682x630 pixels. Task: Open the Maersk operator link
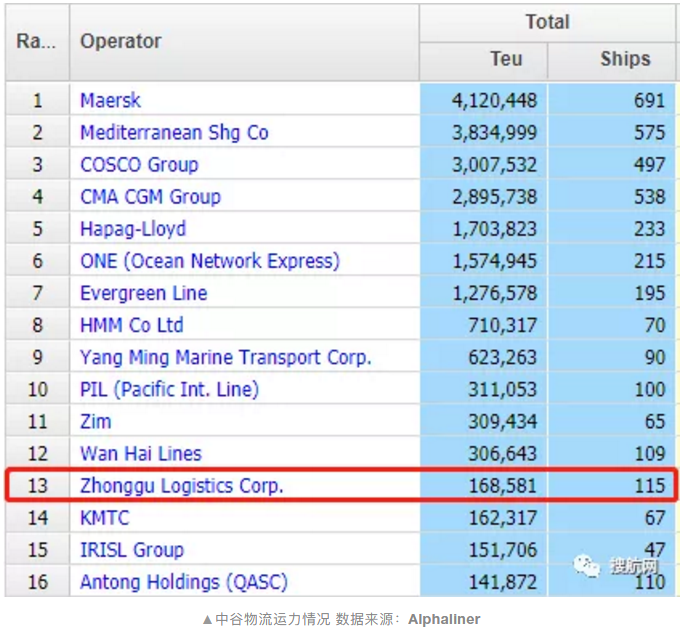[x=111, y=100]
